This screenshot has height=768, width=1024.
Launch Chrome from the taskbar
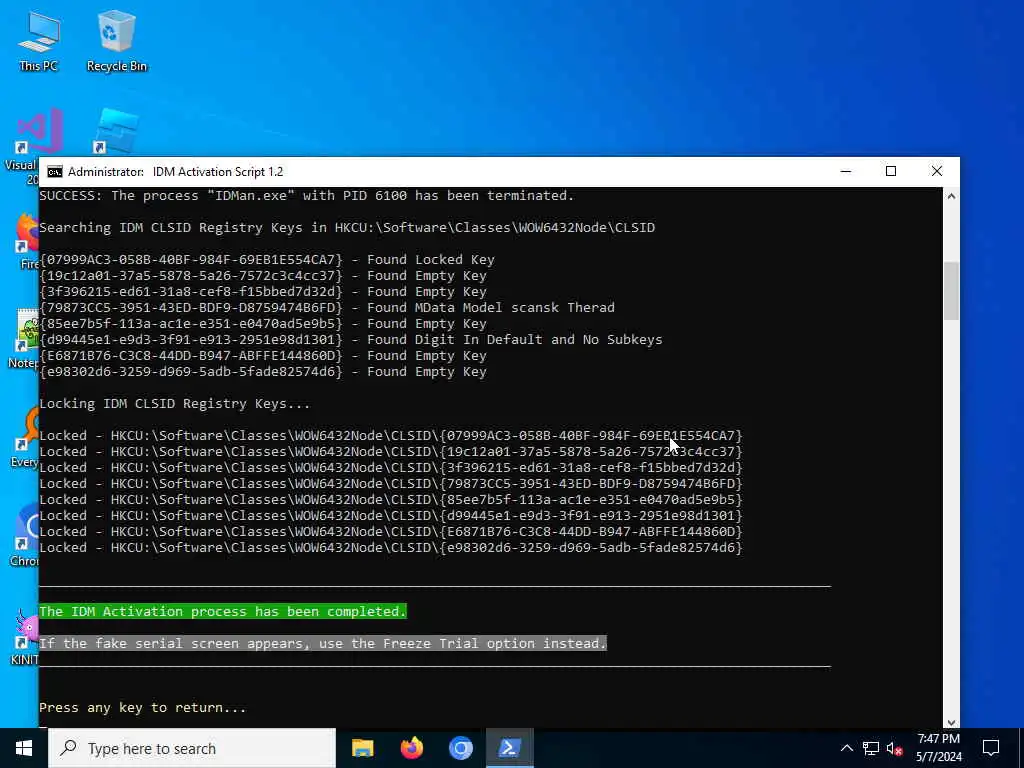point(460,748)
